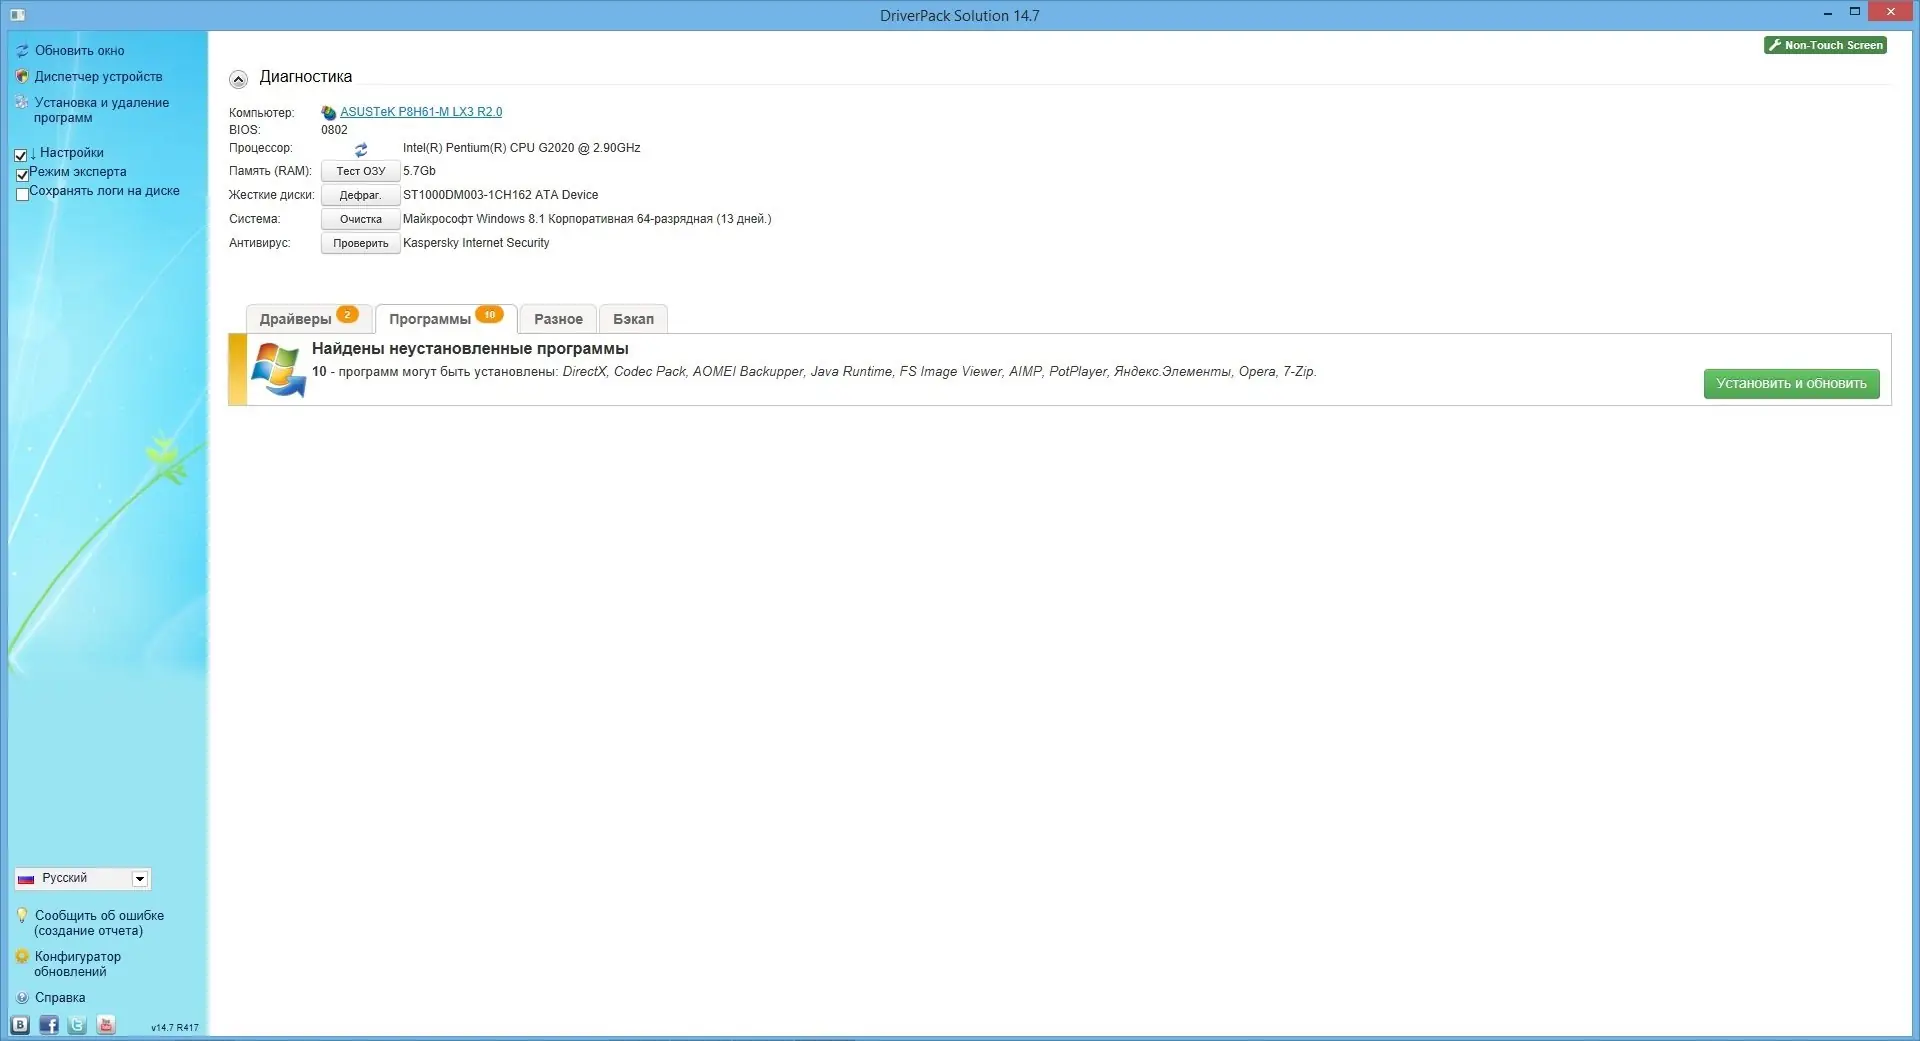Viewport: 1920px width, 1041px height.
Task: Click the DriverPack Solution 14.7 window title
Action: coord(959,15)
